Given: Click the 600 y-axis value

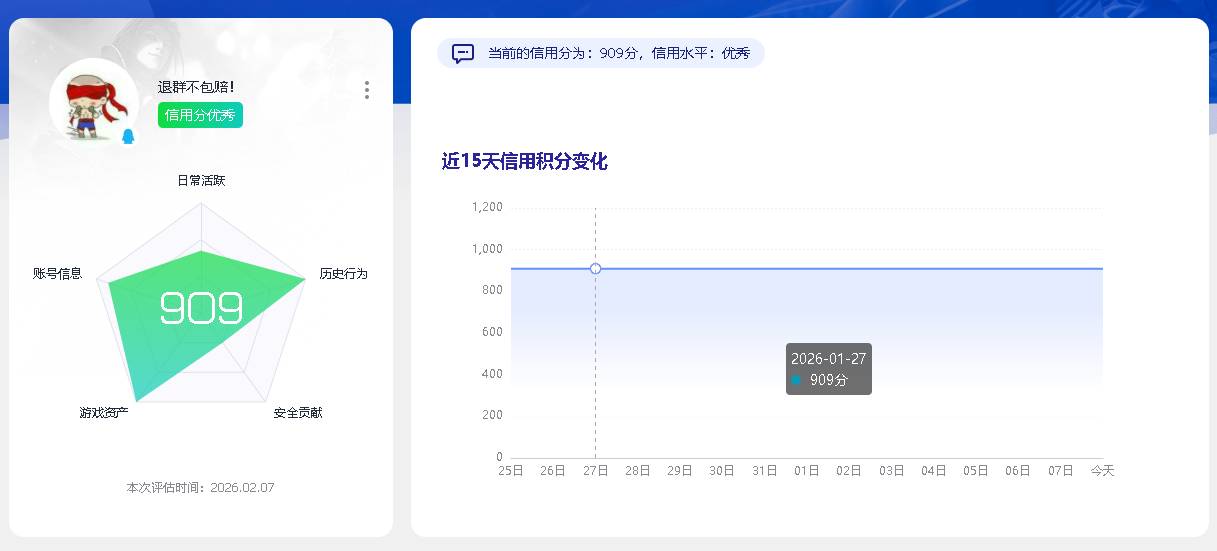Looking at the screenshot, I should [492, 332].
